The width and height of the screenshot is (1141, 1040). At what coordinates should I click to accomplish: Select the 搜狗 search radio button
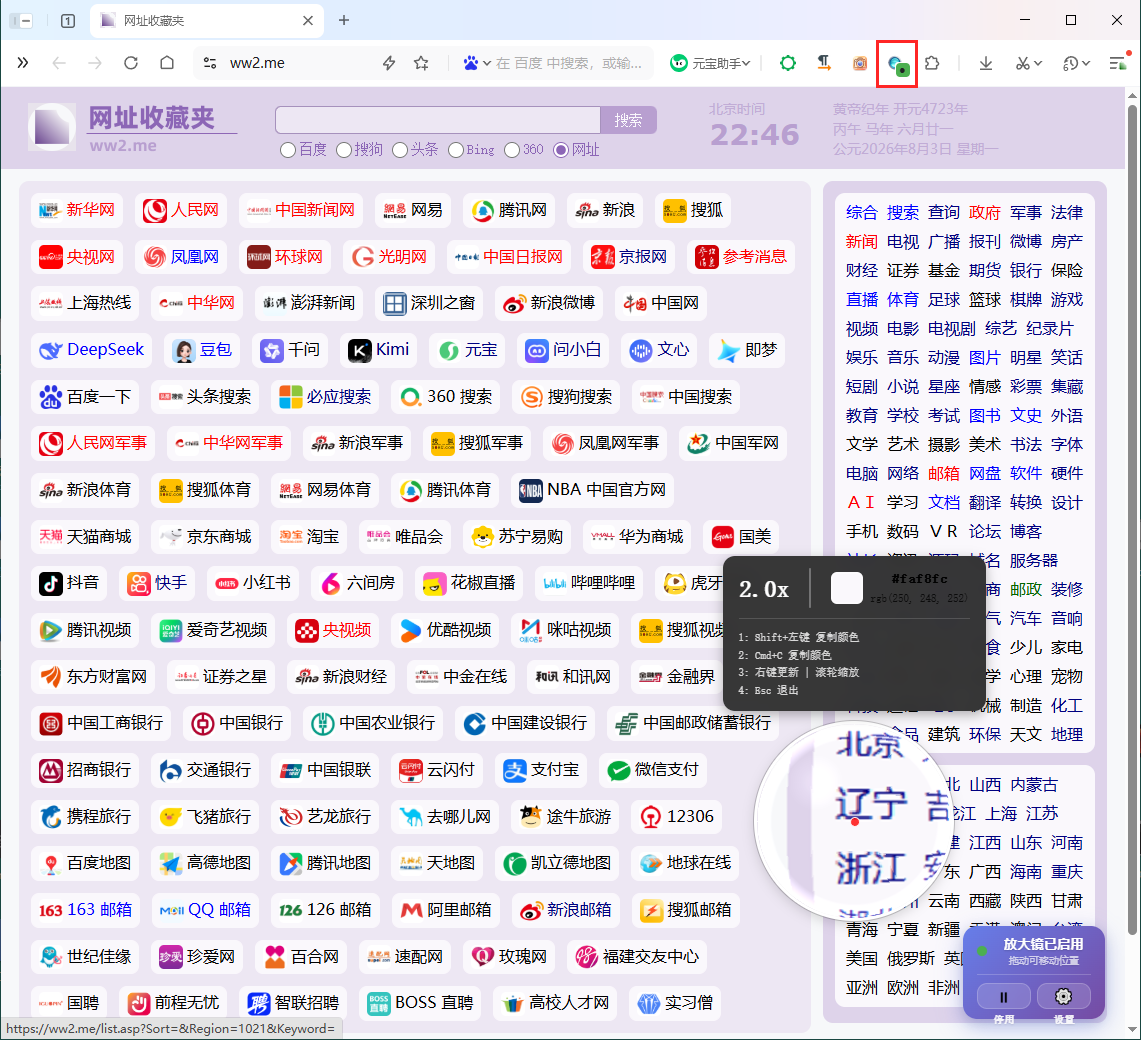(344, 150)
